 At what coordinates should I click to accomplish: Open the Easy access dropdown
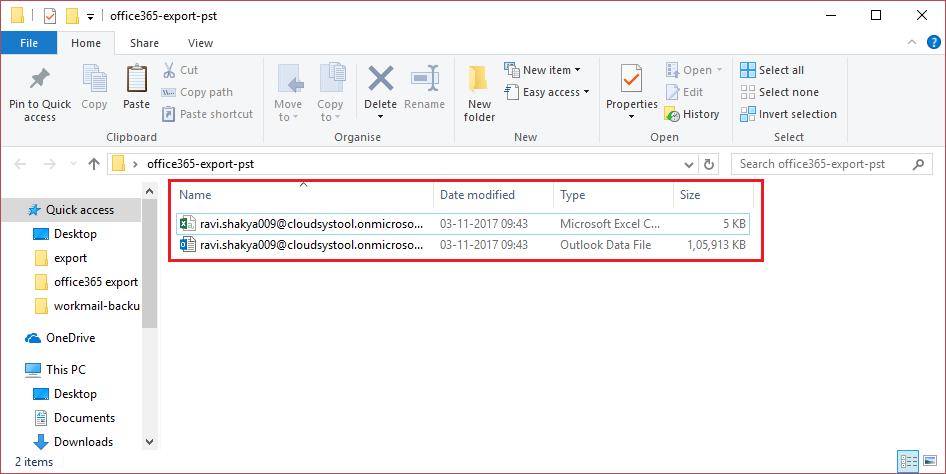(x=547, y=92)
